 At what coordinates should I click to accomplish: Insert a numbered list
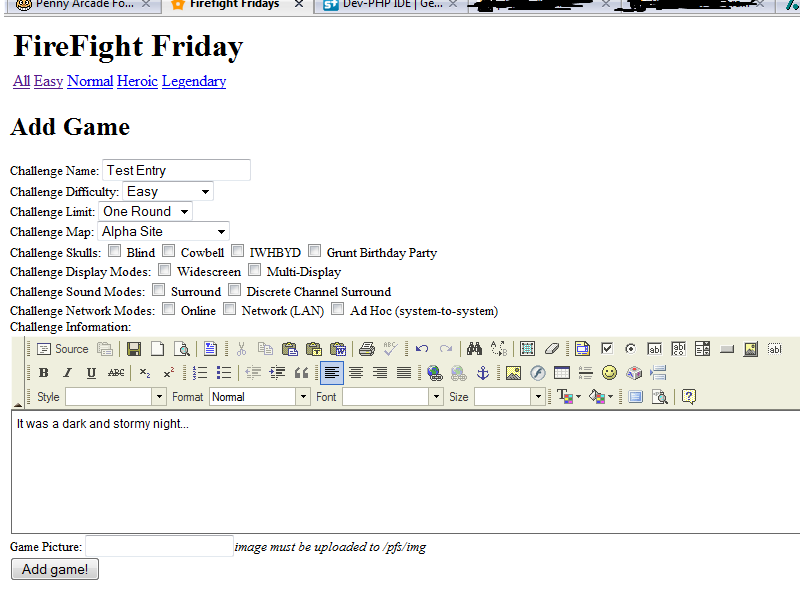pos(200,373)
